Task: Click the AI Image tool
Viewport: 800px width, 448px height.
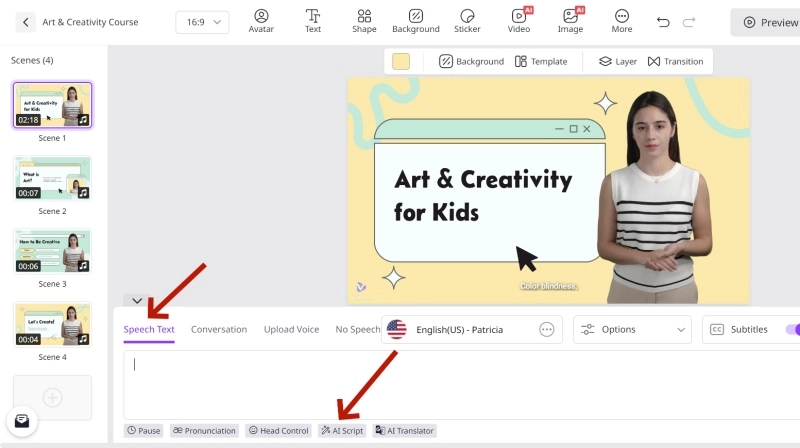Action: (570, 21)
